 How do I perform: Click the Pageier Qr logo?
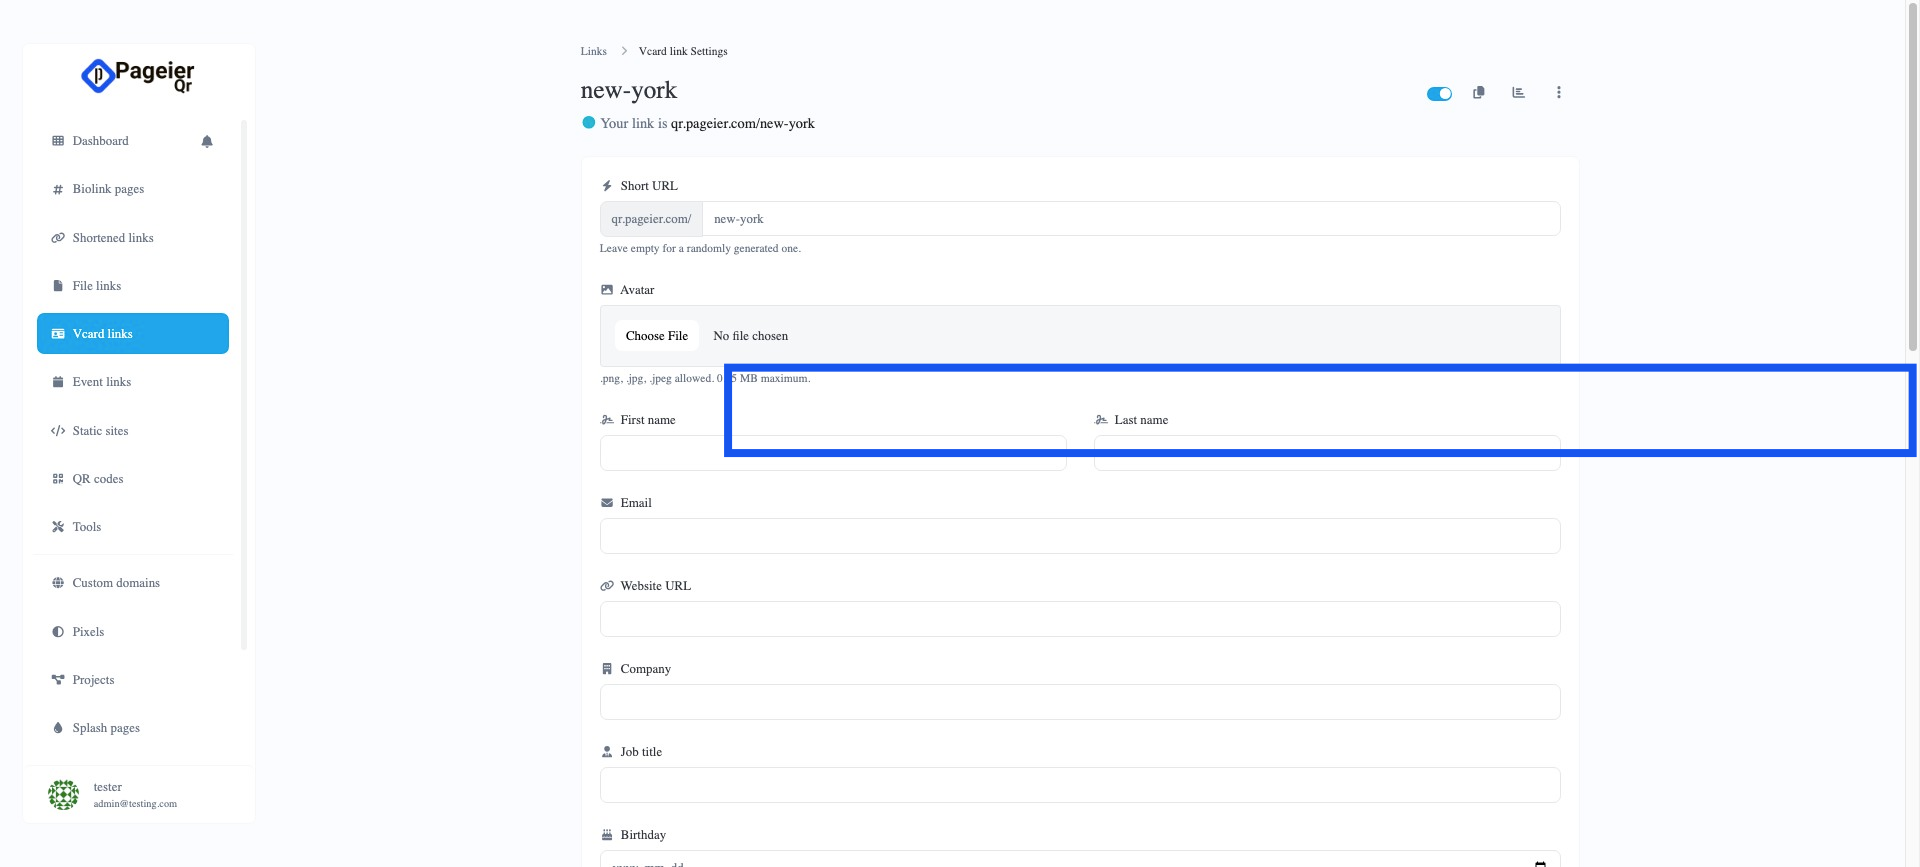tap(138, 76)
